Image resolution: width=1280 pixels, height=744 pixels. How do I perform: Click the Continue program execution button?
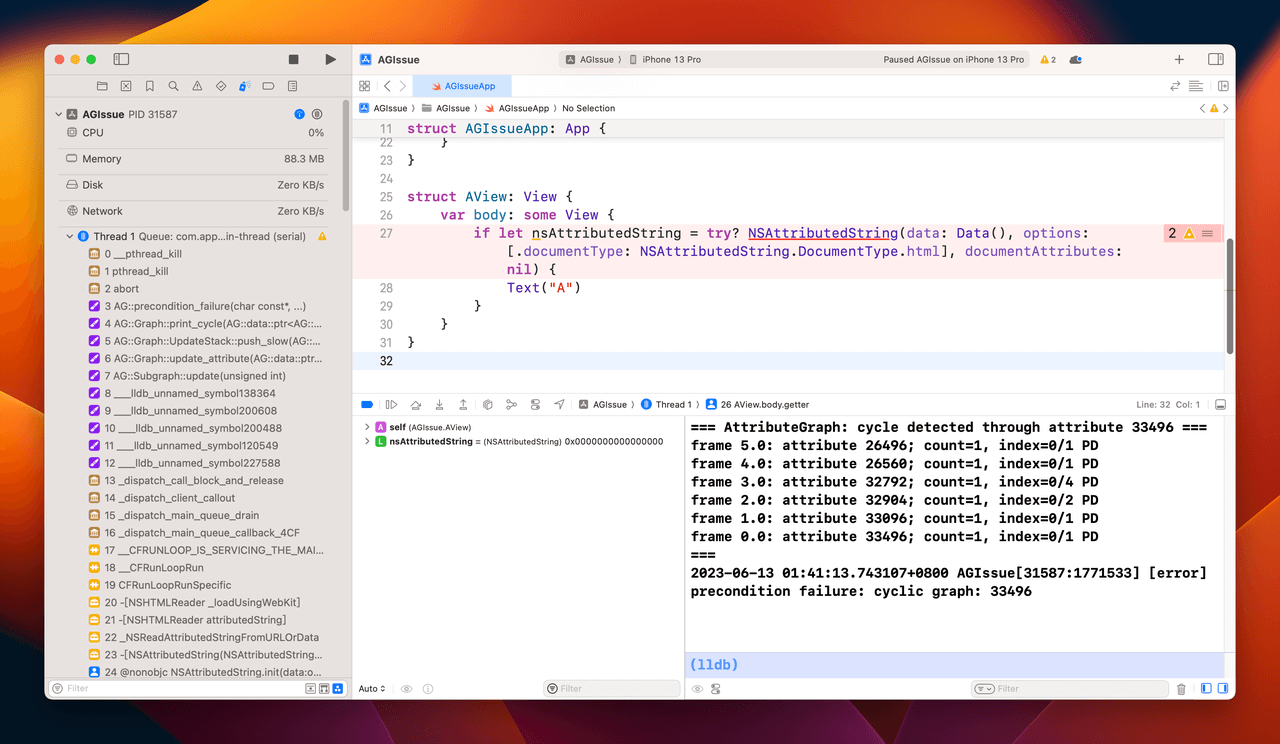click(391, 405)
